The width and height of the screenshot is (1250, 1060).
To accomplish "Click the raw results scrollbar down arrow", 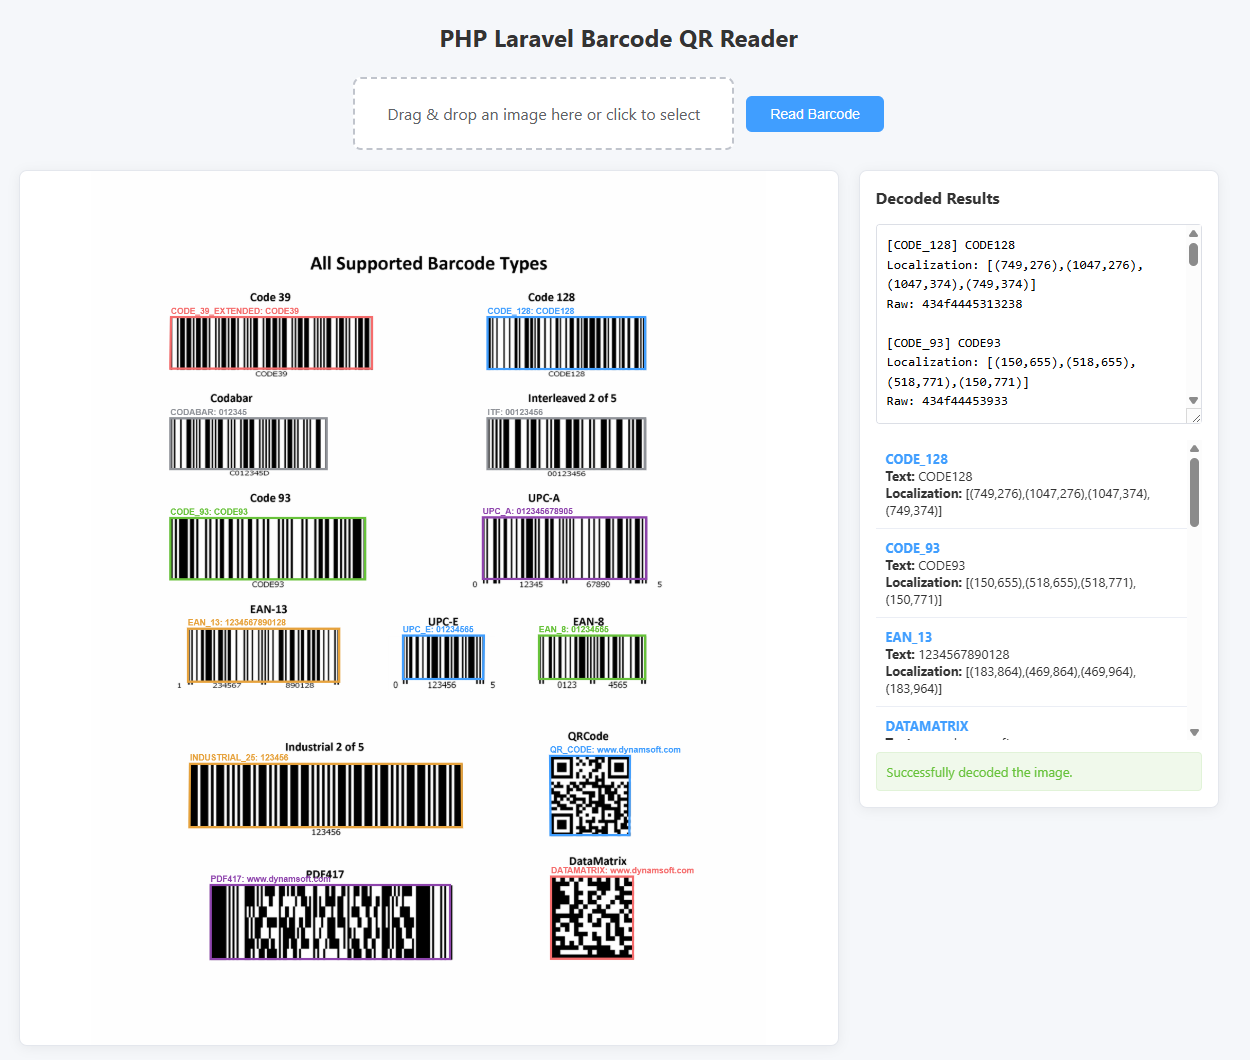I will (1193, 400).
